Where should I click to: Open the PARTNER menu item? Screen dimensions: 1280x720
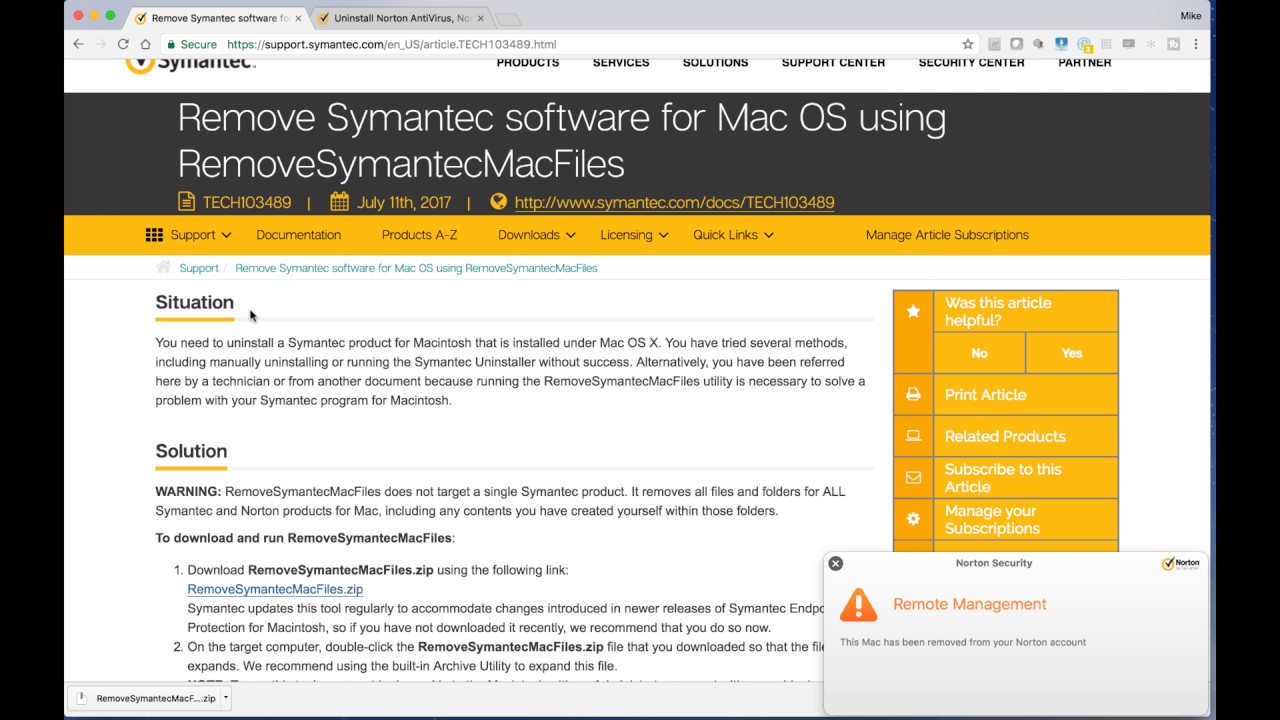1085,62
